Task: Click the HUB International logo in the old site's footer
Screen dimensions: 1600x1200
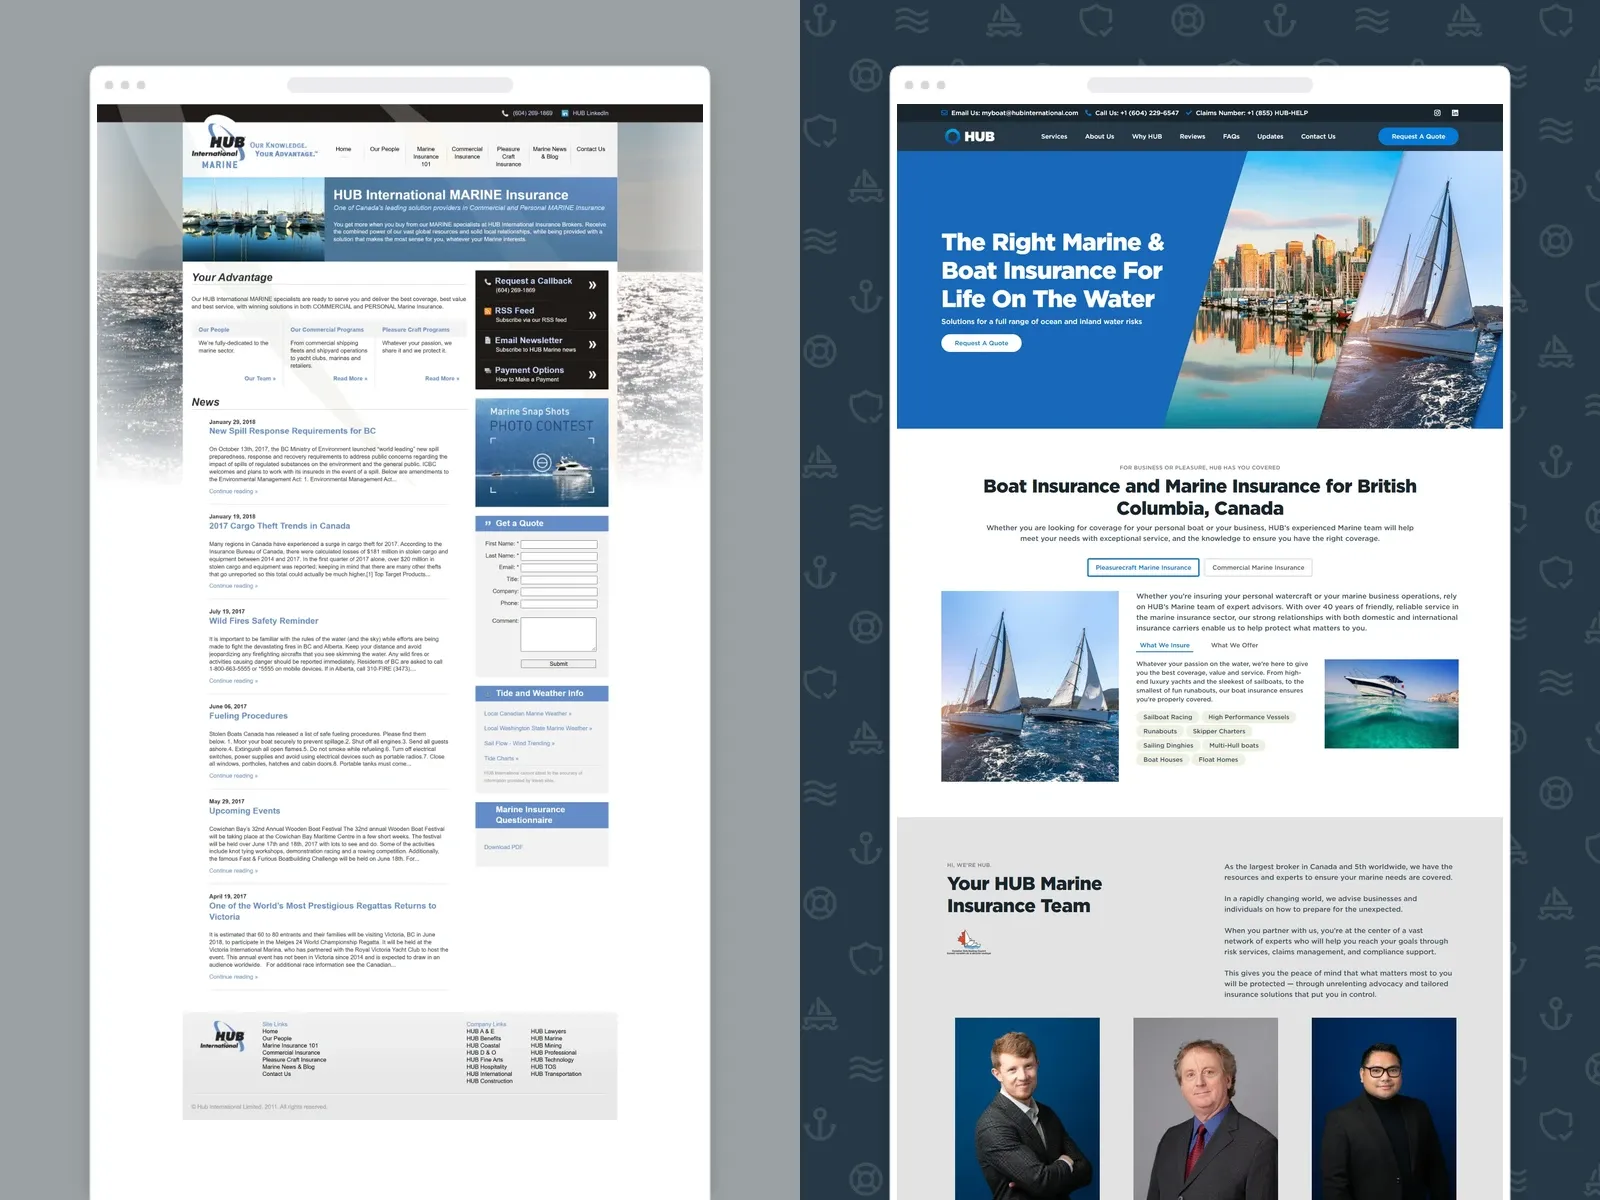Action: (x=222, y=1036)
